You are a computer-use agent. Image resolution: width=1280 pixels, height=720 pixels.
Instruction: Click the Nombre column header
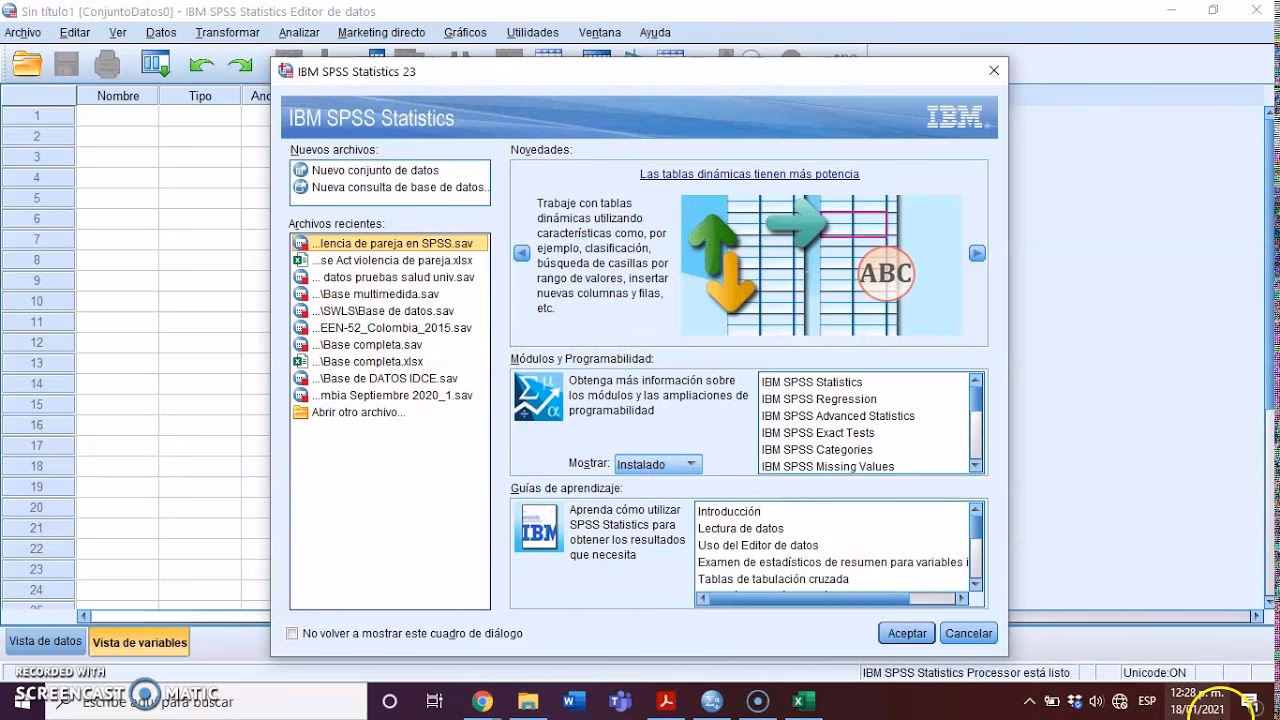[x=118, y=96]
